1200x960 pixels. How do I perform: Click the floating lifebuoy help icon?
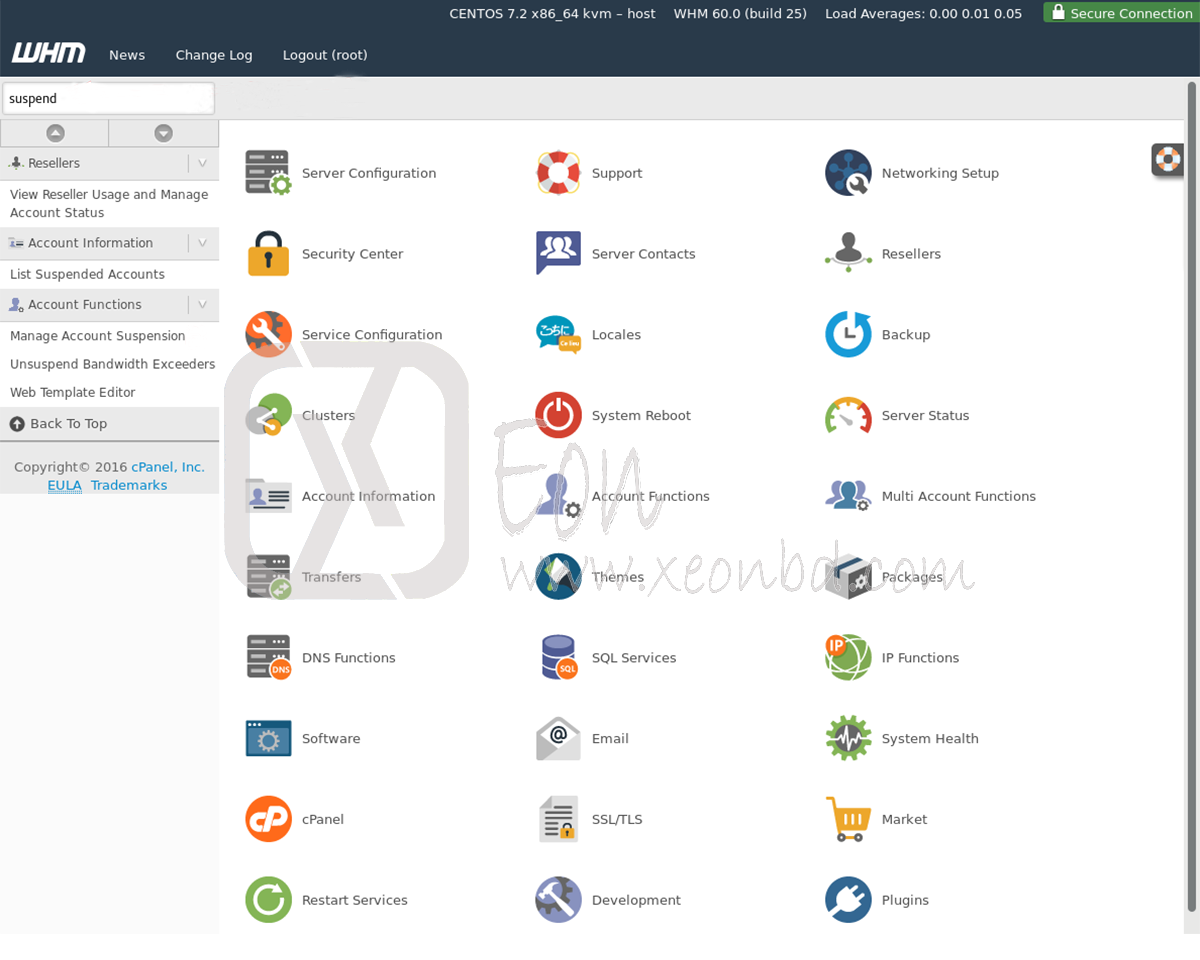tap(1167, 159)
